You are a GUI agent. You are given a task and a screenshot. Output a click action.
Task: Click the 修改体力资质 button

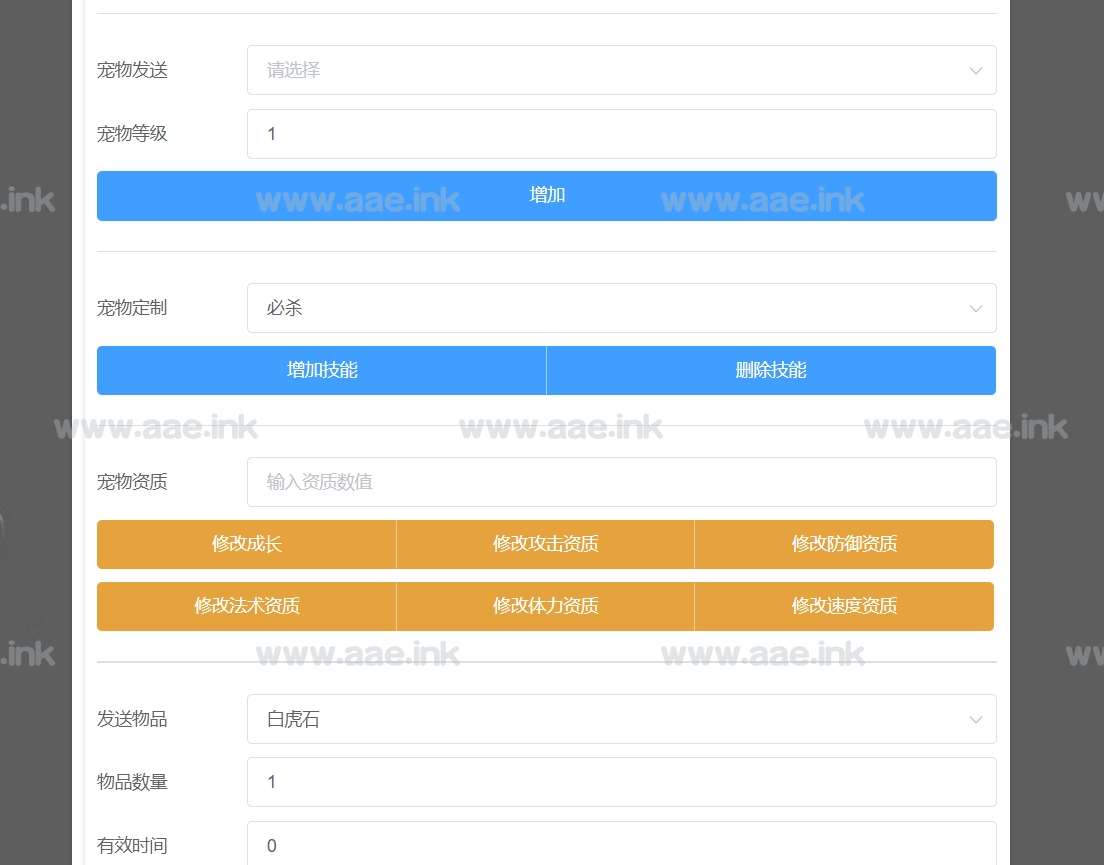click(x=545, y=606)
